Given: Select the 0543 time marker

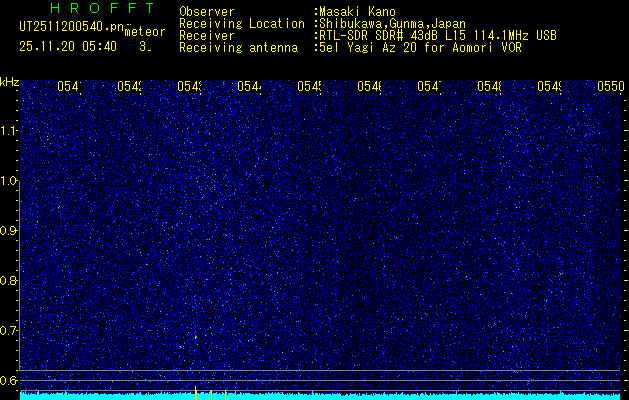Looking at the screenshot, I should click(189, 86).
